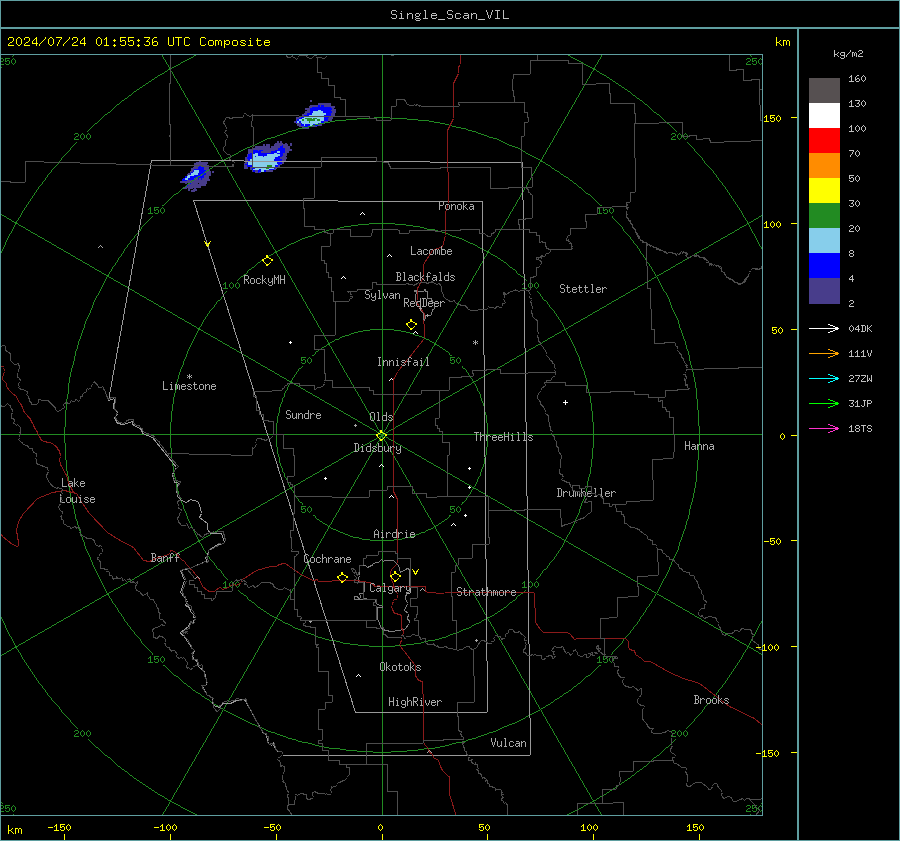Click the white 04DK arrow icon
This screenshot has height=841, width=900.
[x=824, y=328]
